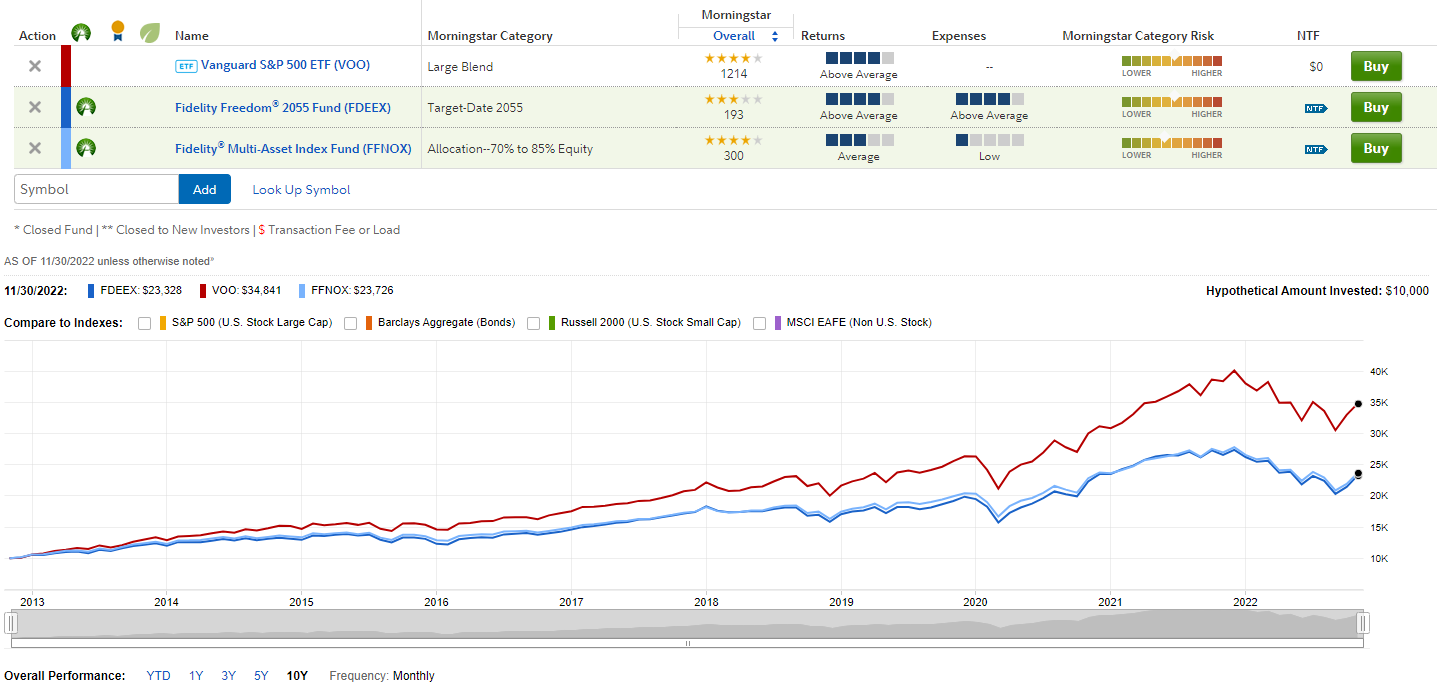Enable S&P 500 index comparison checkbox

[145, 323]
